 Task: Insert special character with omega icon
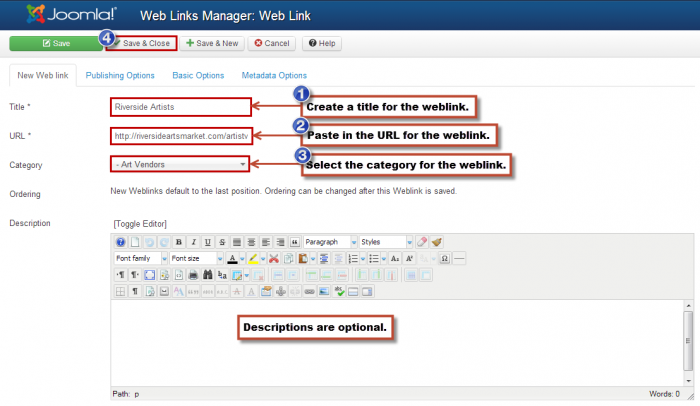[x=444, y=258]
